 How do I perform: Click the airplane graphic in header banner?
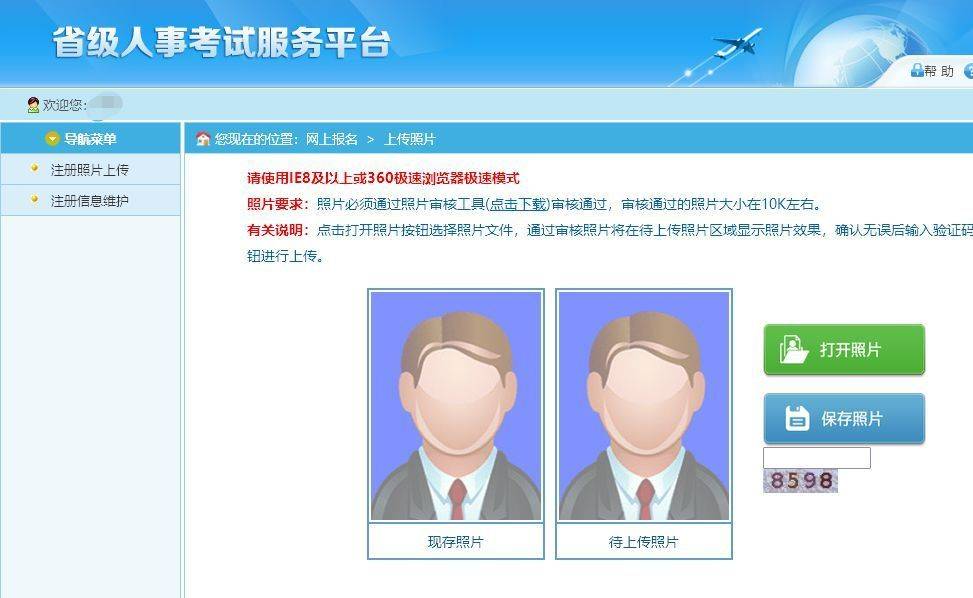coord(738,43)
